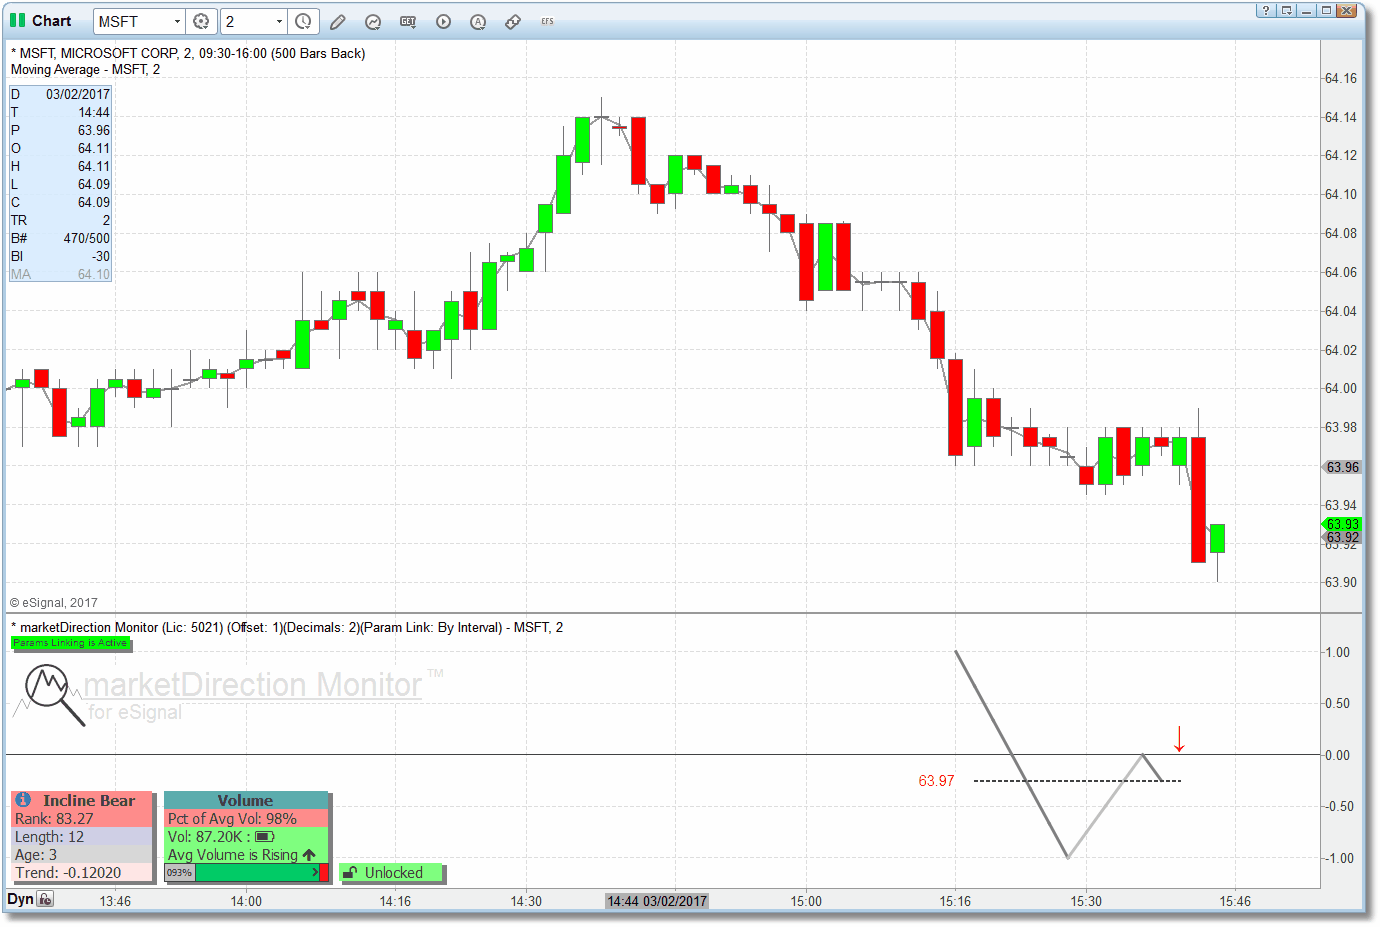Click the MSFT, MICROSOFT CORP chart title line
This screenshot has height=927, width=1380.
click(x=188, y=53)
